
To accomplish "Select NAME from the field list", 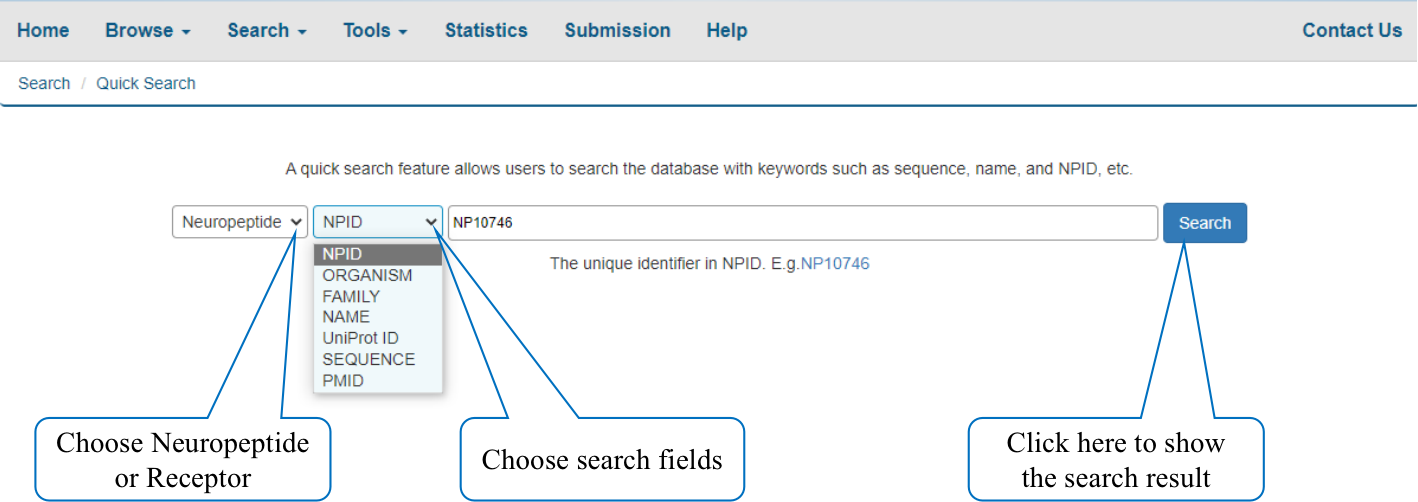I will tap(346, 317).
